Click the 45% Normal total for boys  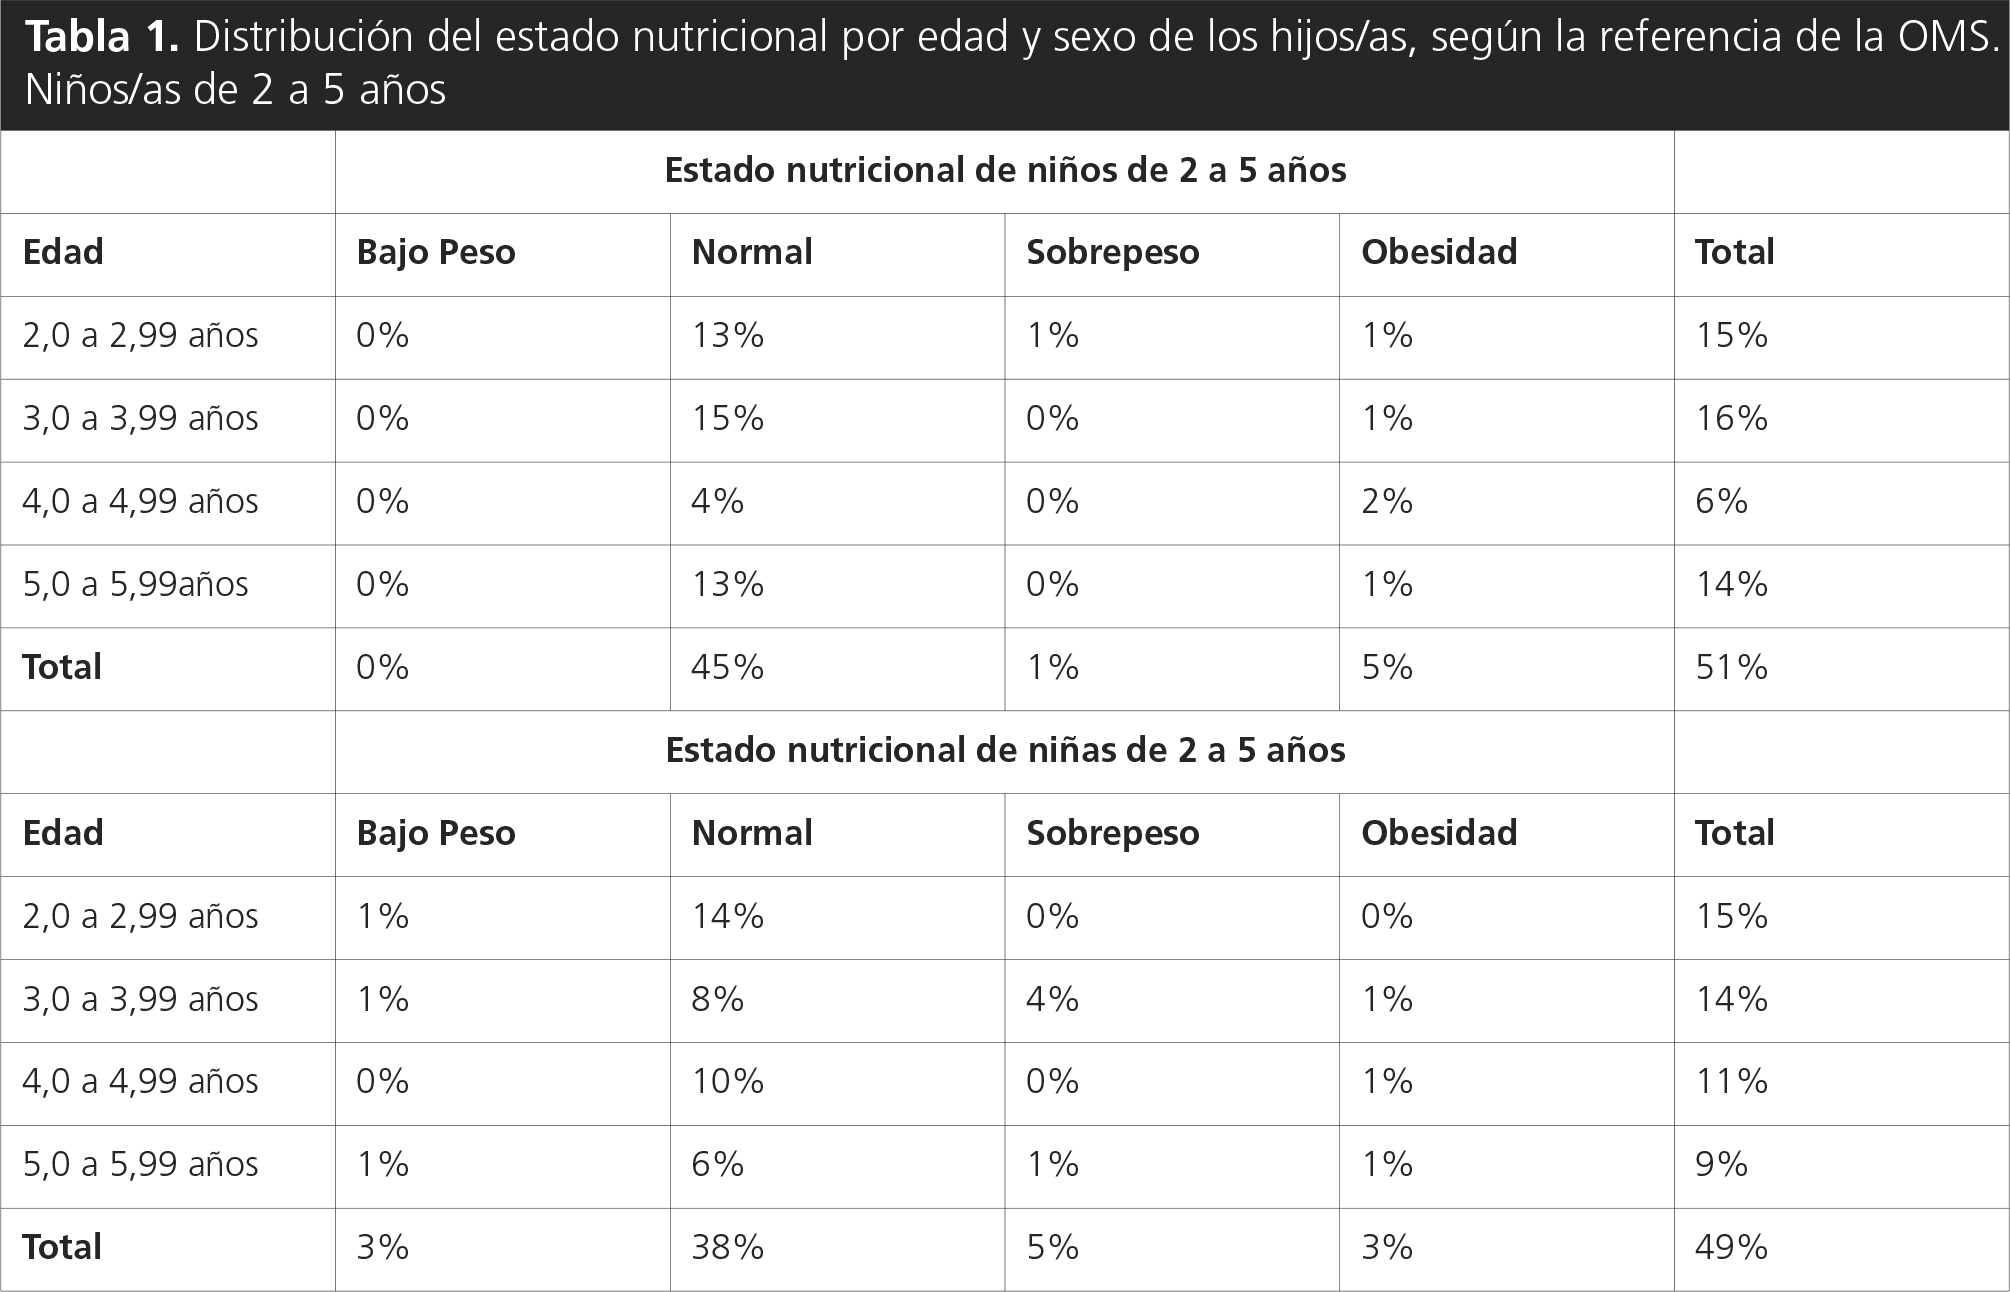pyautogui.click(x=727, y=668)
